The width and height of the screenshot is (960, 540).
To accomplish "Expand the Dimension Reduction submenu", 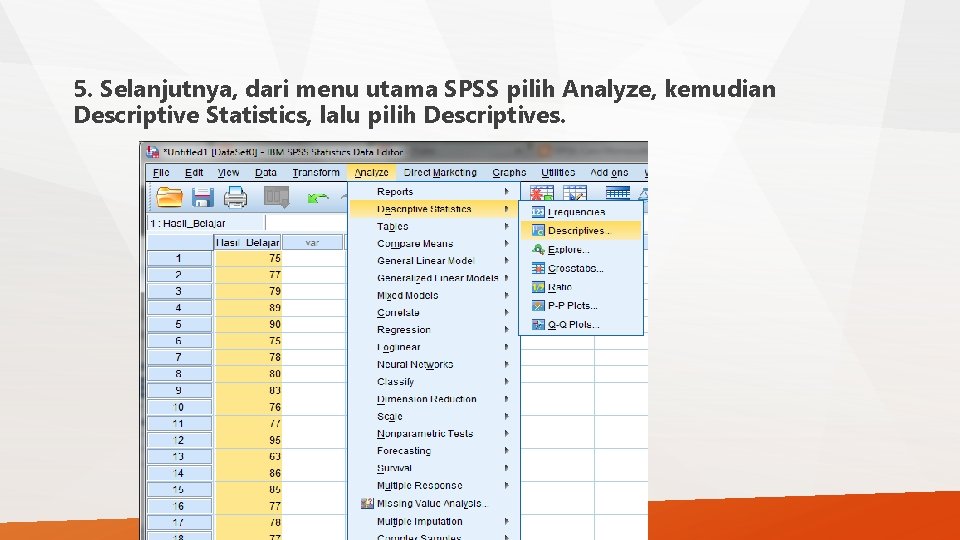I will pos(434,399).
